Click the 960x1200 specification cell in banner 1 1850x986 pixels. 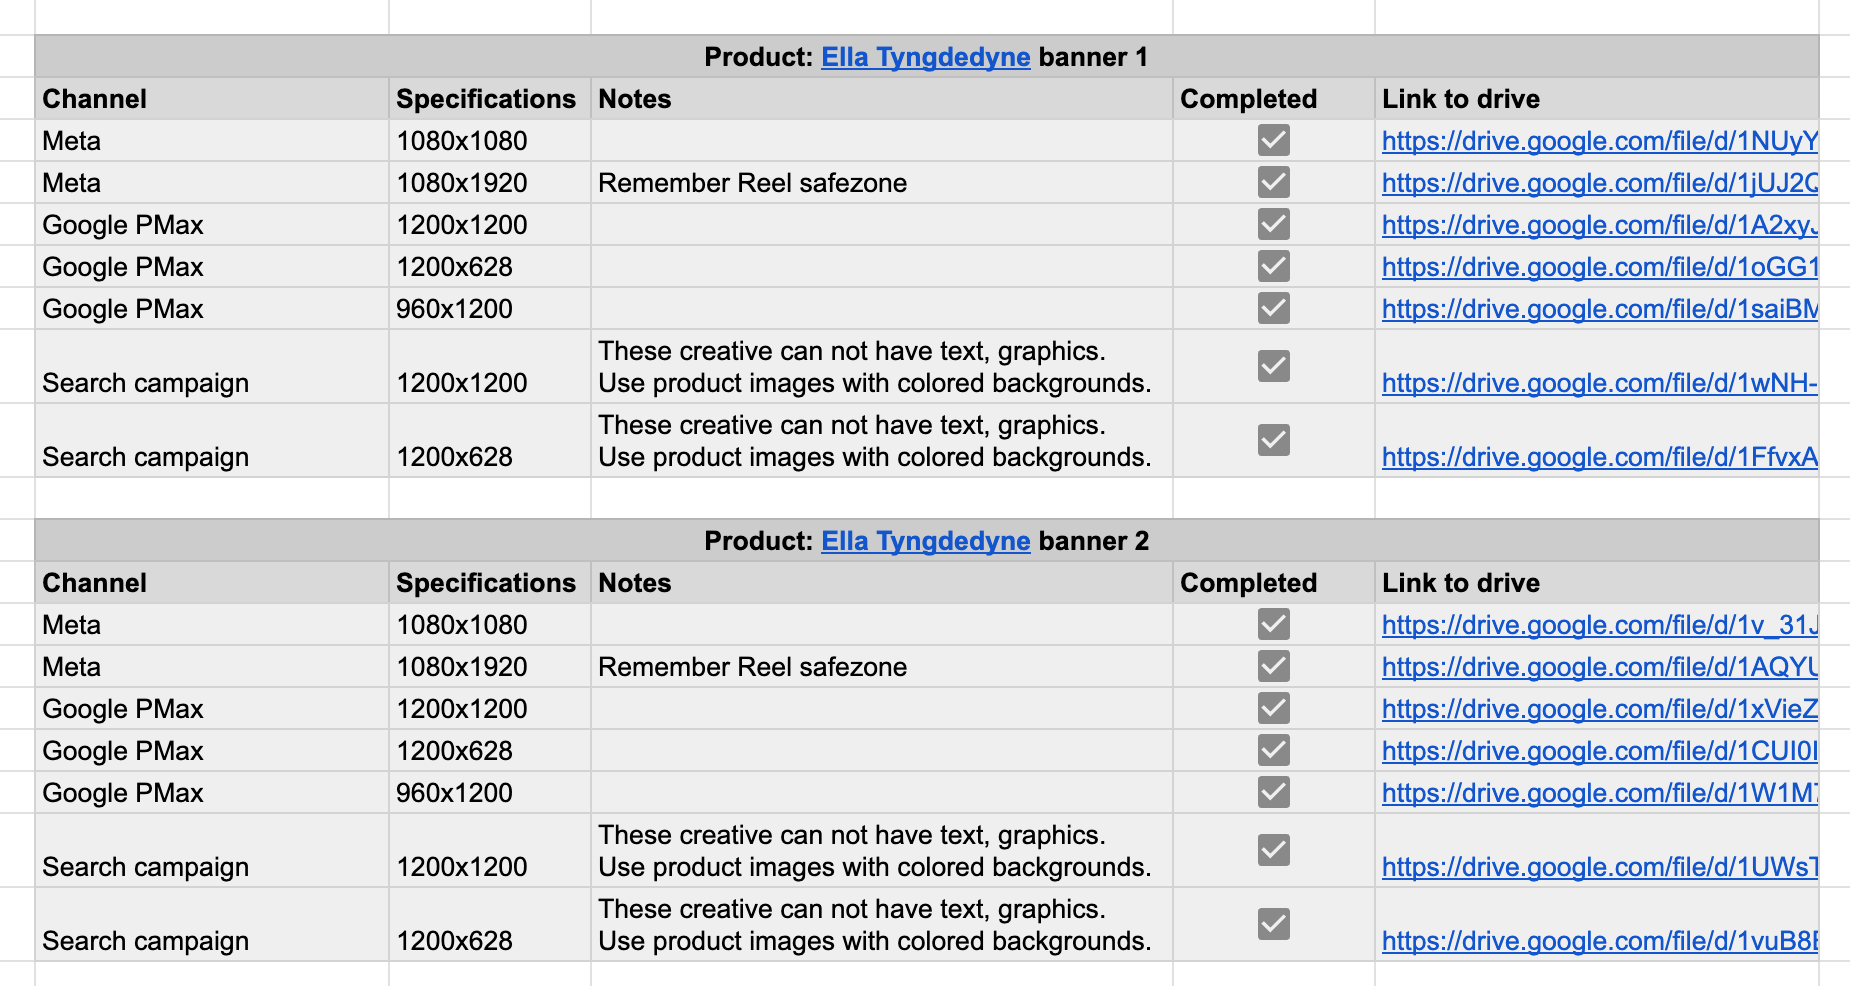490,309
